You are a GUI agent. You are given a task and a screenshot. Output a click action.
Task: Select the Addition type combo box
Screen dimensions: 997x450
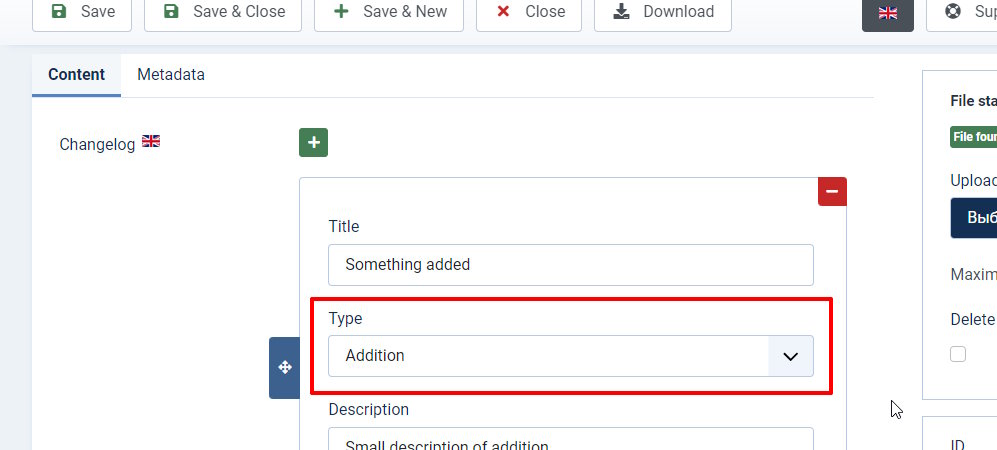click(x=548, y=356)
